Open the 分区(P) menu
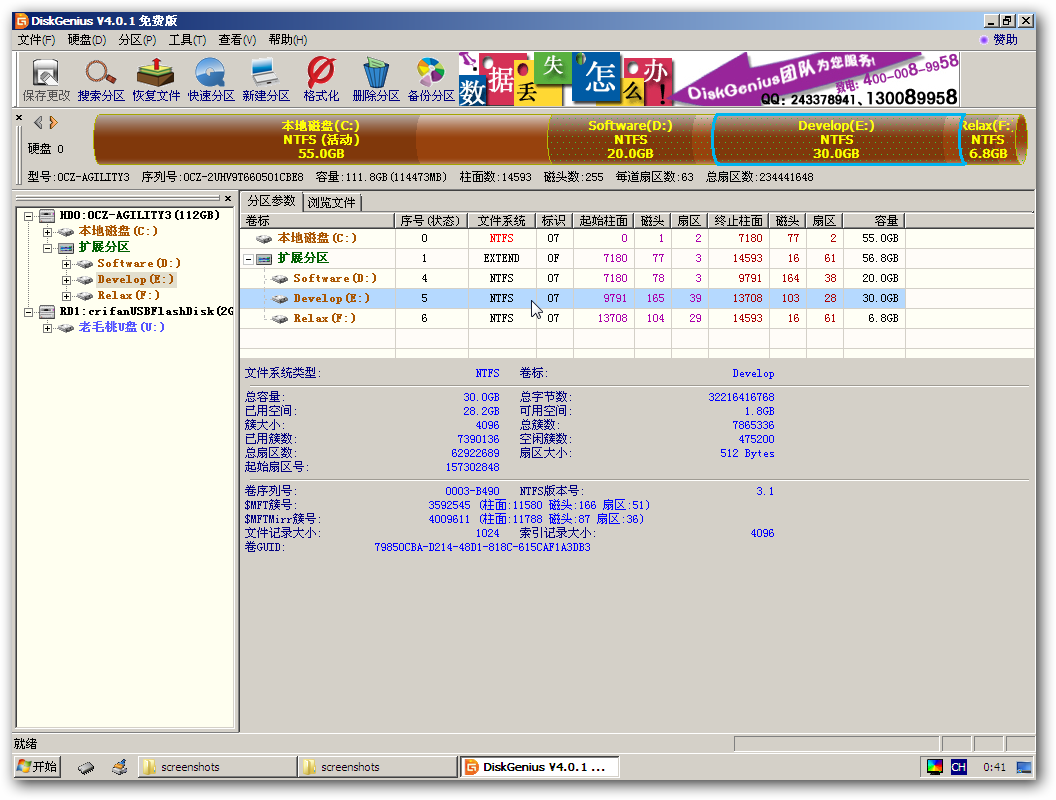 137,40
